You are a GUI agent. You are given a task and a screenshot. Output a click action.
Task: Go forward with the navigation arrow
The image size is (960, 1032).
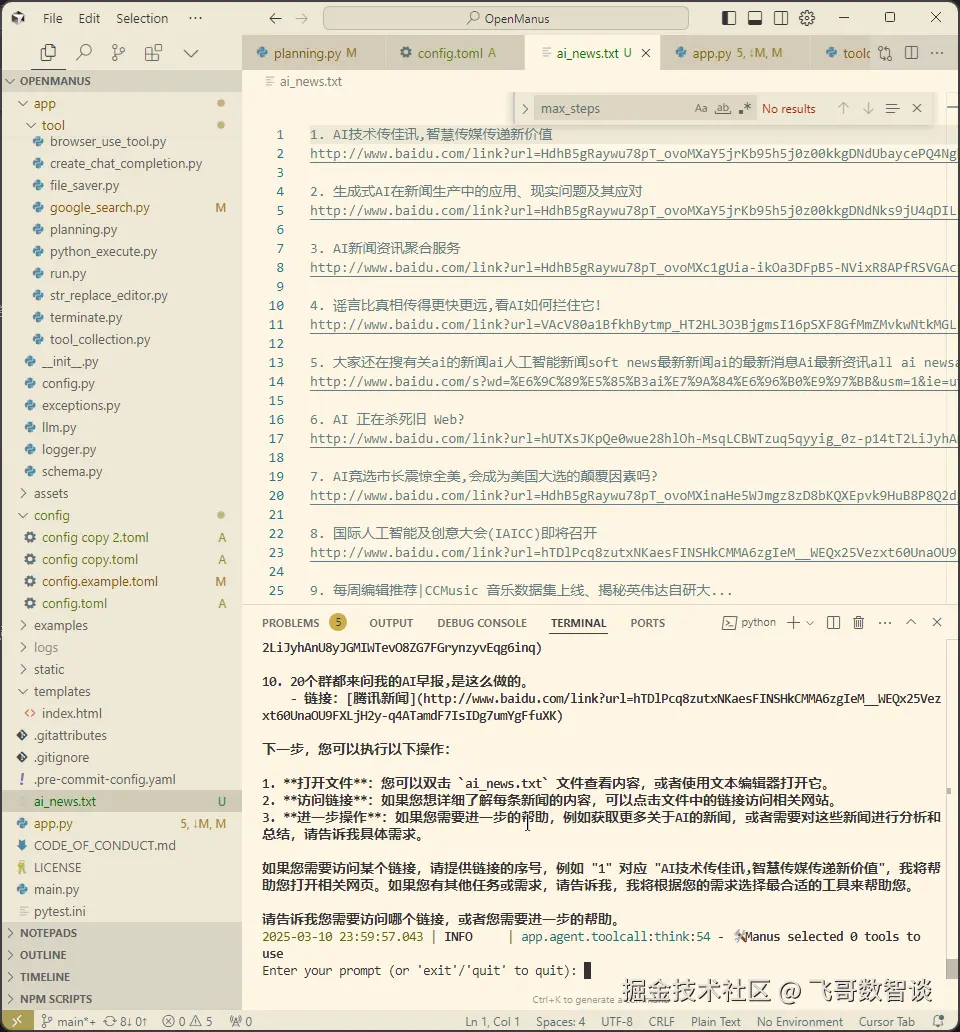[301, 18]
